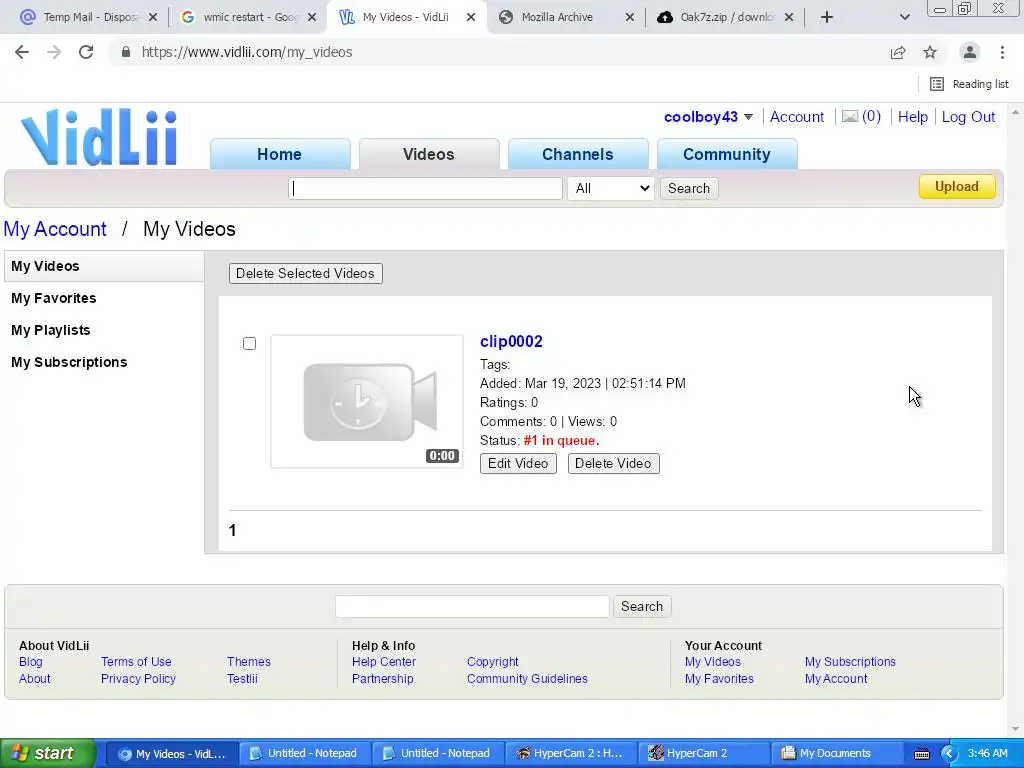Click the browser back arrow
The height and width of the screenshot is (768, 1024).
coord(22,52)
